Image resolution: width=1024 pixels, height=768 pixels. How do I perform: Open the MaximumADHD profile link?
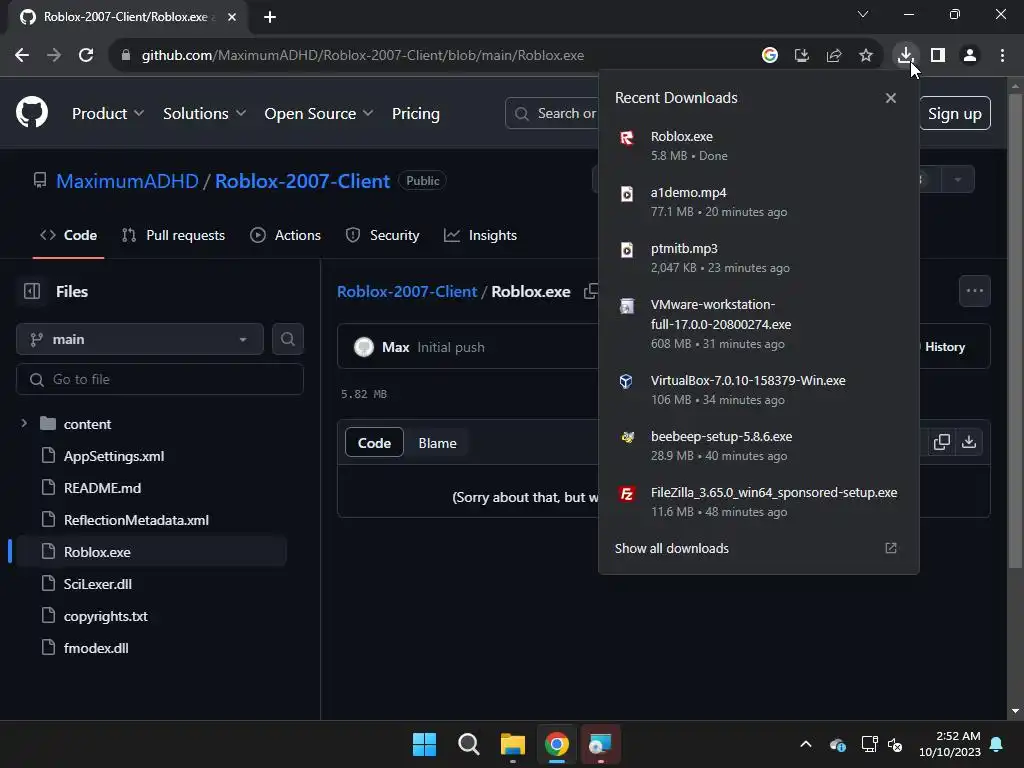point(127,181)
